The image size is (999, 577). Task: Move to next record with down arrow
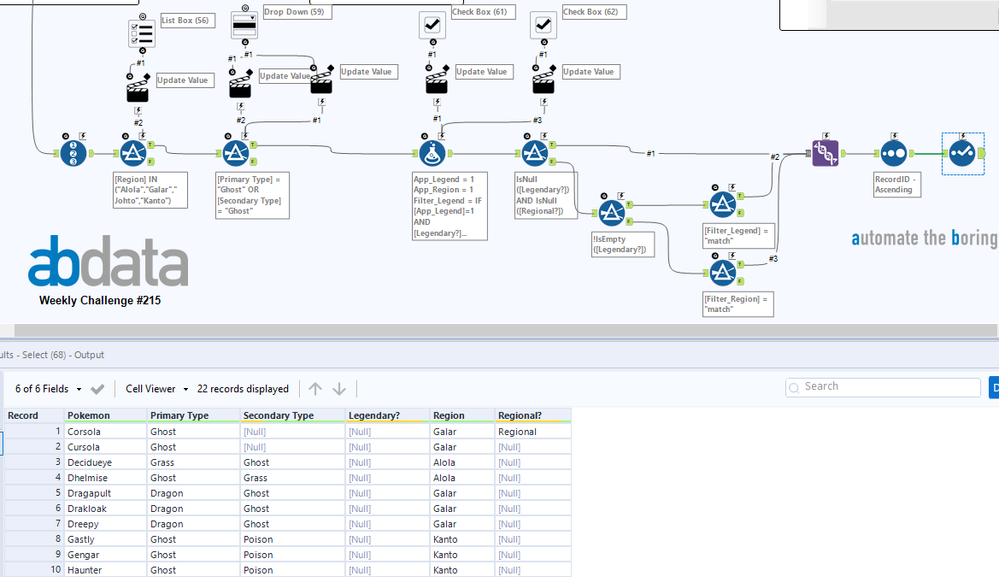tap(339, 388)
